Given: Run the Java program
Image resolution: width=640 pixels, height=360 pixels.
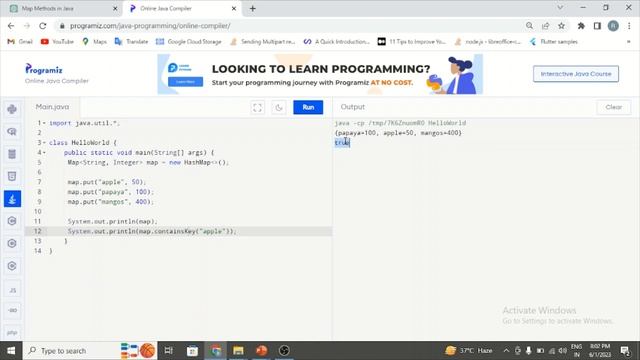Looking at the screenshot, I should pos(308,107).
